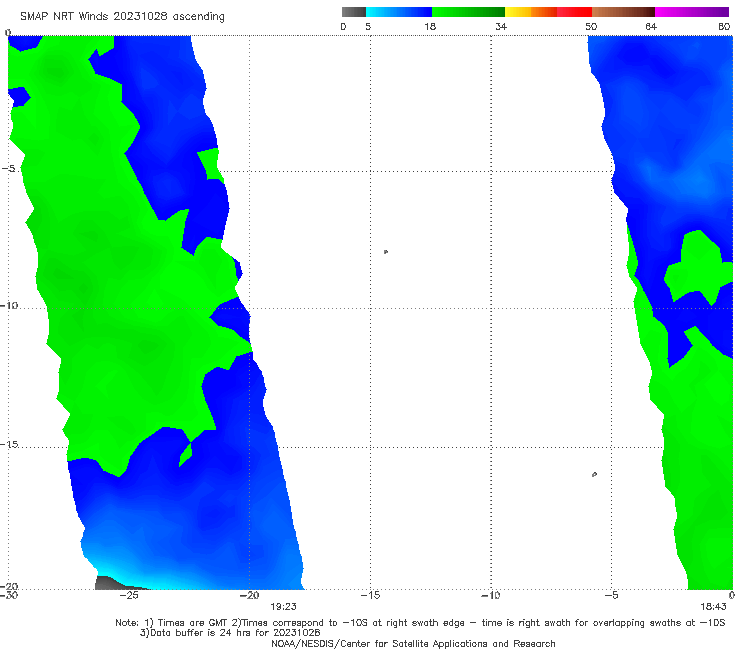Viewport: 740px width, 650px height.
Task: Click the "-30" longitude label at bottom left
Action: coord(9,595)
